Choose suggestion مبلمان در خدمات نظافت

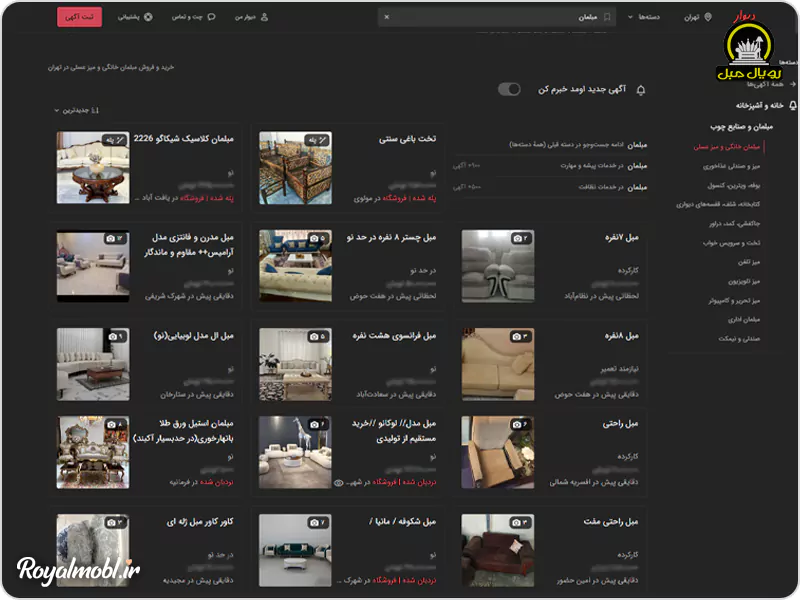click(550, 187)
